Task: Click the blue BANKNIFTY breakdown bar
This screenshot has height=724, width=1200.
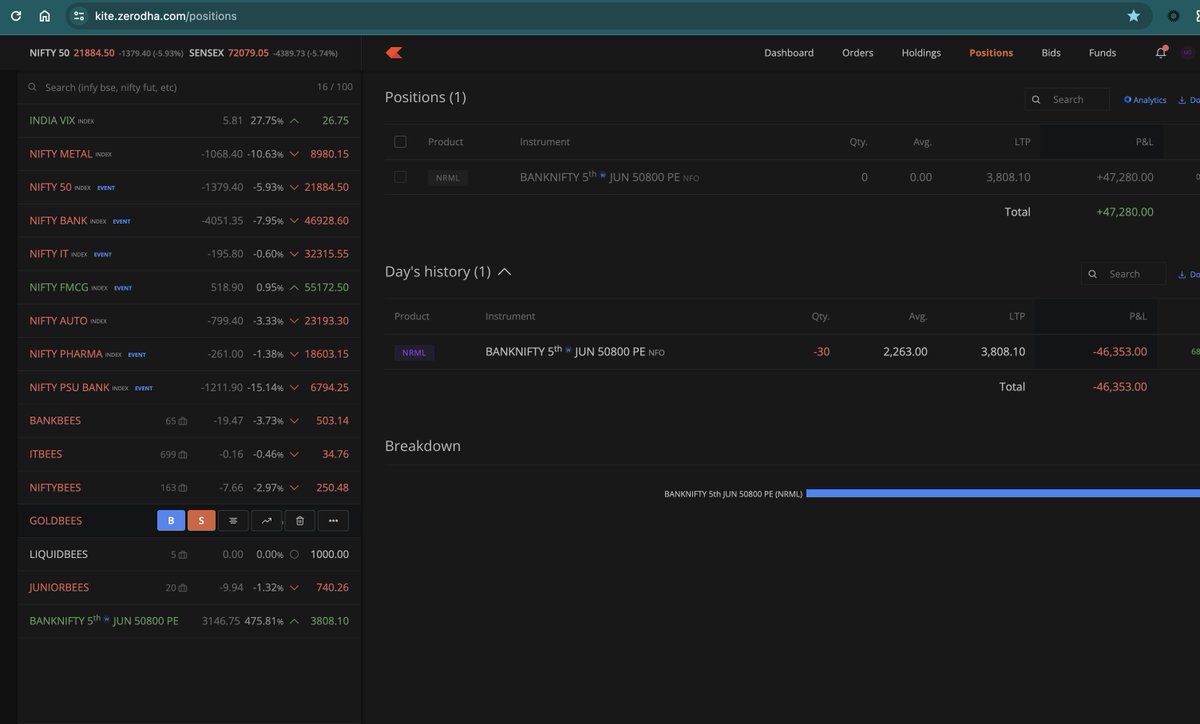Action: tap(1003, 493)
